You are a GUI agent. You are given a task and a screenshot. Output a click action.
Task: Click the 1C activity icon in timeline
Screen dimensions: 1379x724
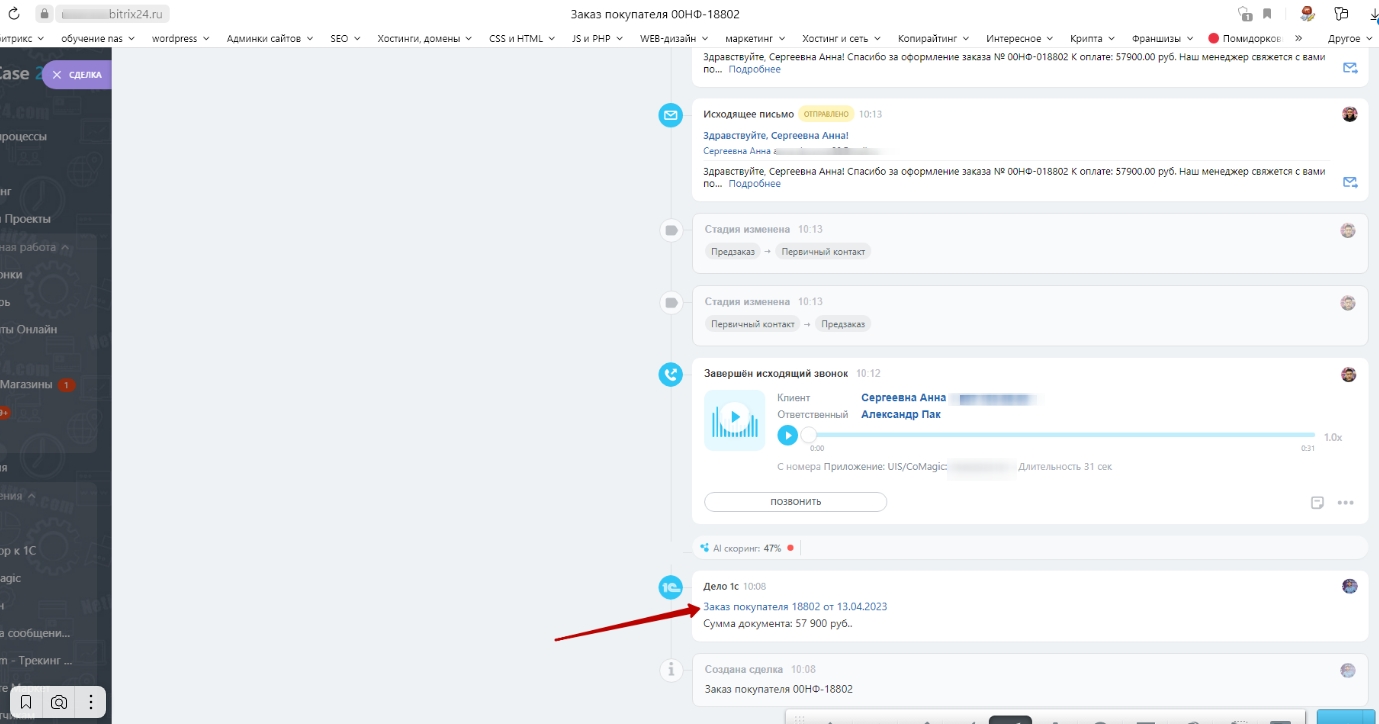coord(670,588)
